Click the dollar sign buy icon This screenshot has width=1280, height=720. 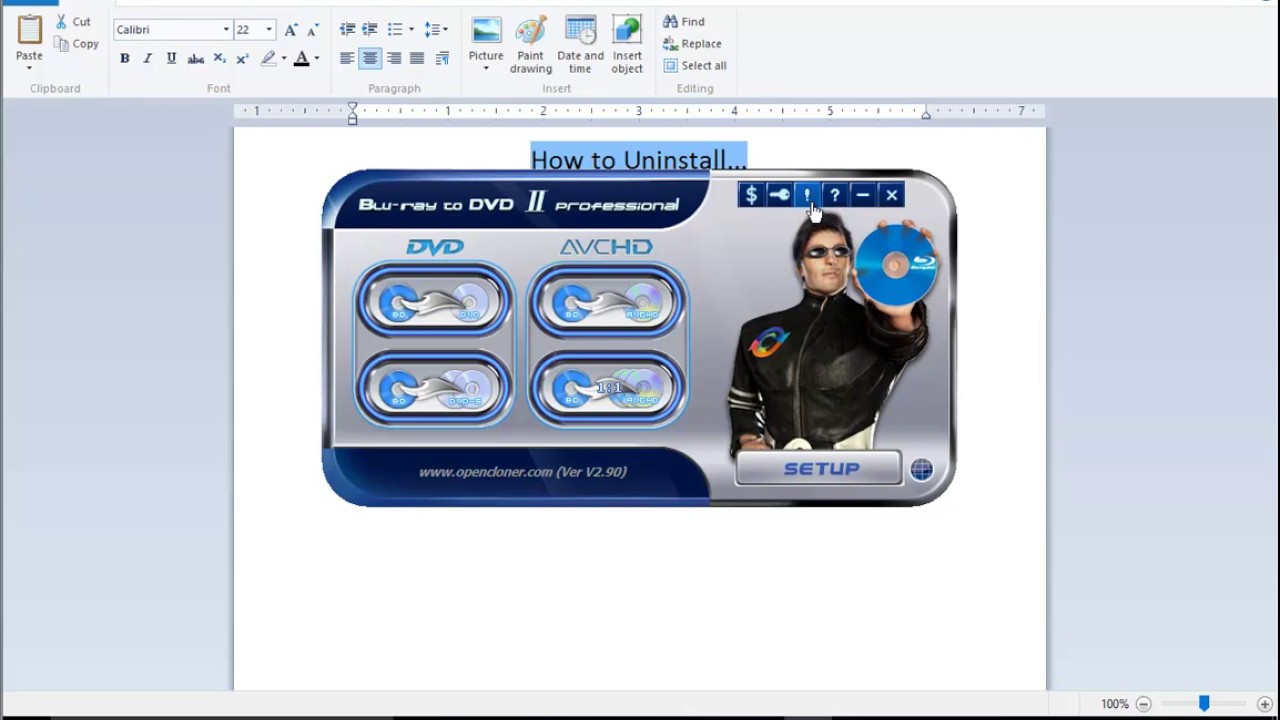(751, 195)
